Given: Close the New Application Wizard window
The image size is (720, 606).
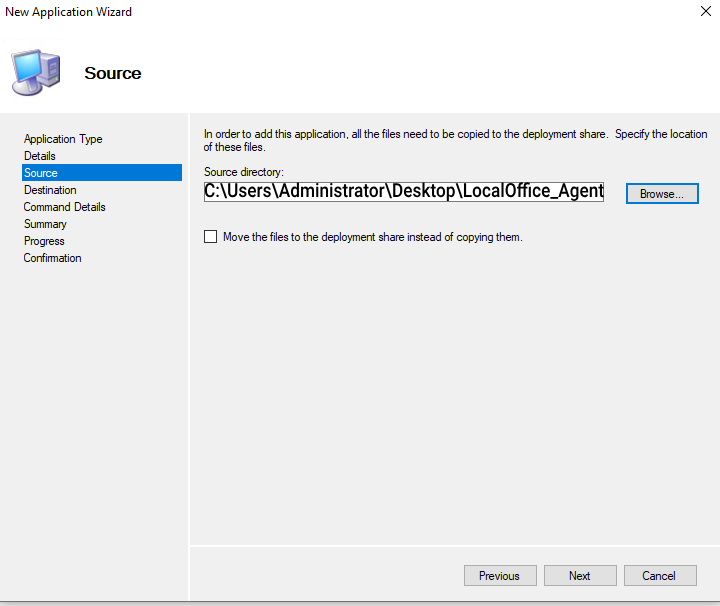Looking at the screenshot, I should 706,11.
